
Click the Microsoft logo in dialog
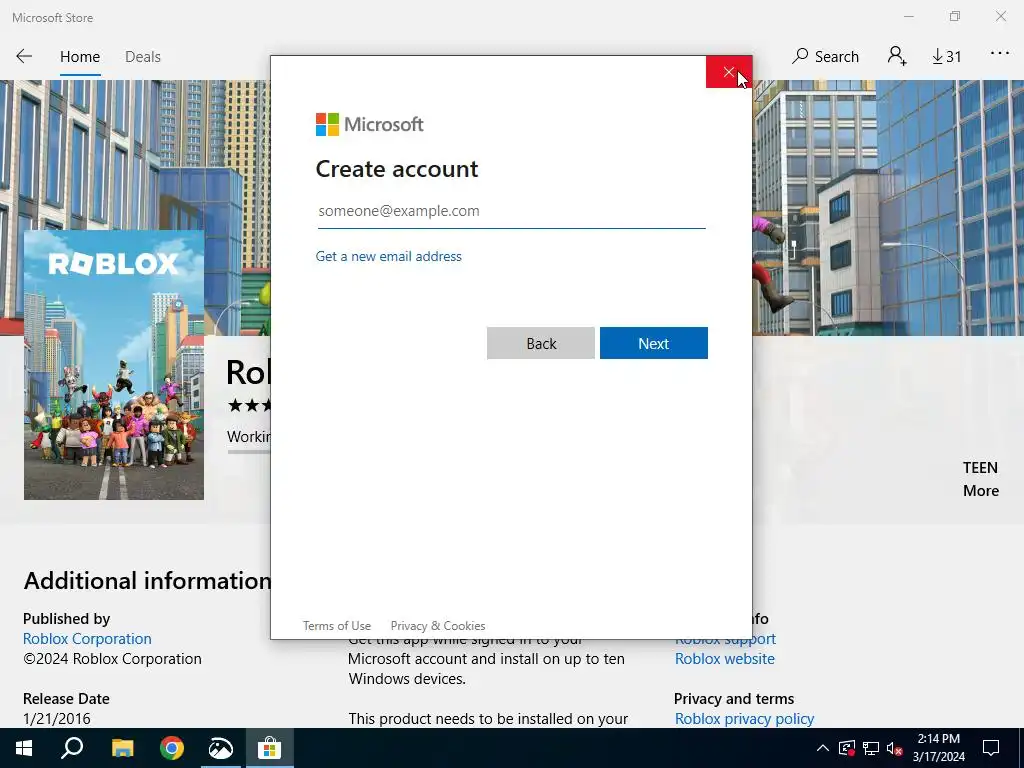(370, 124)
